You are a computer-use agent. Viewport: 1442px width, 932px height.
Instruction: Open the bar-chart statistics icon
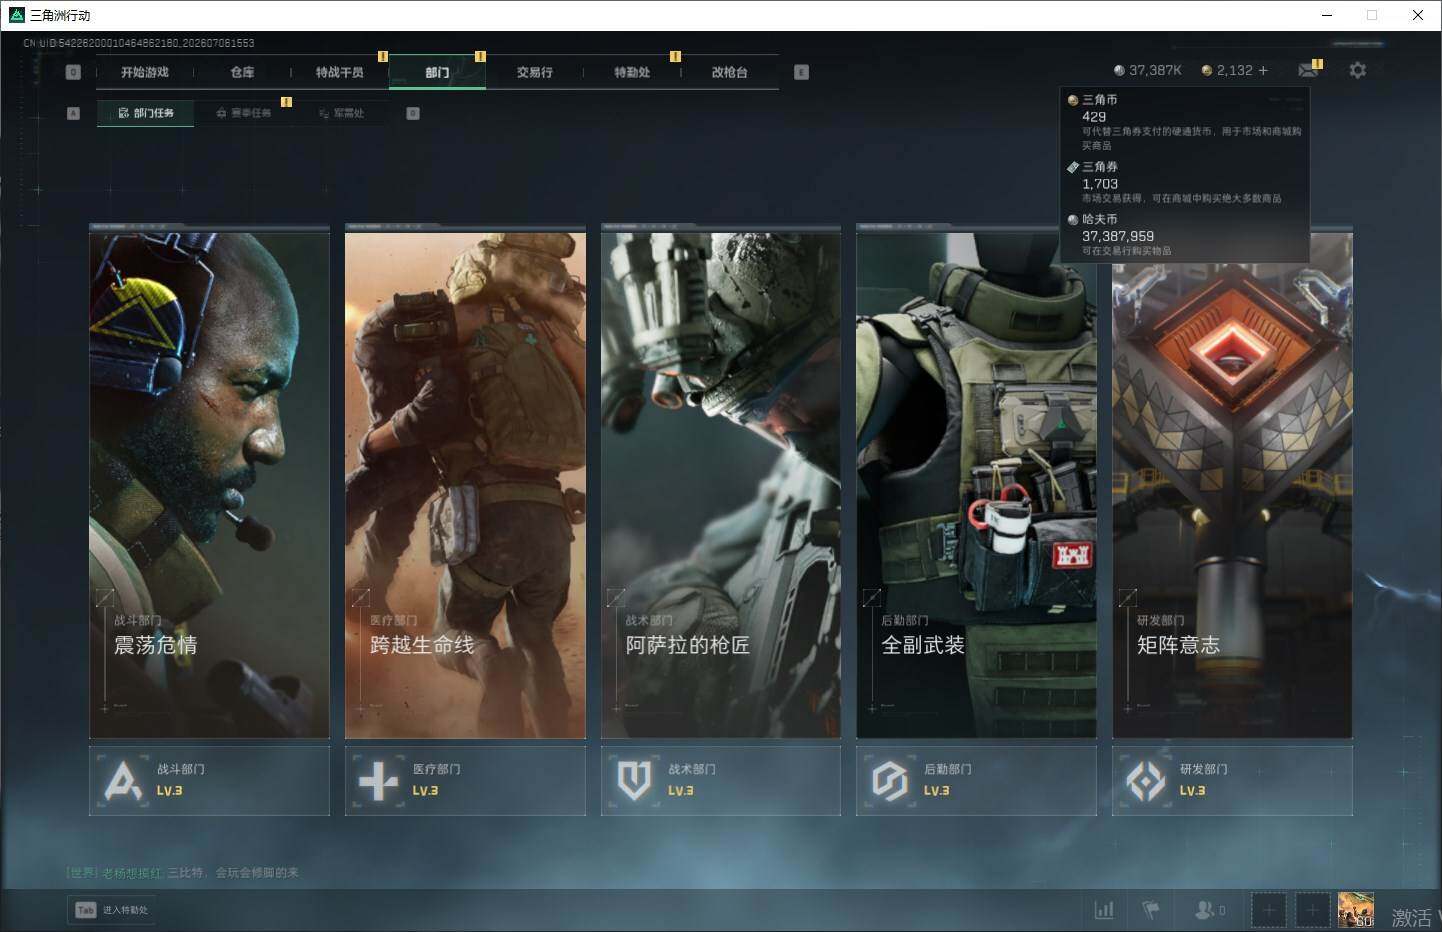coord(1104,910)
